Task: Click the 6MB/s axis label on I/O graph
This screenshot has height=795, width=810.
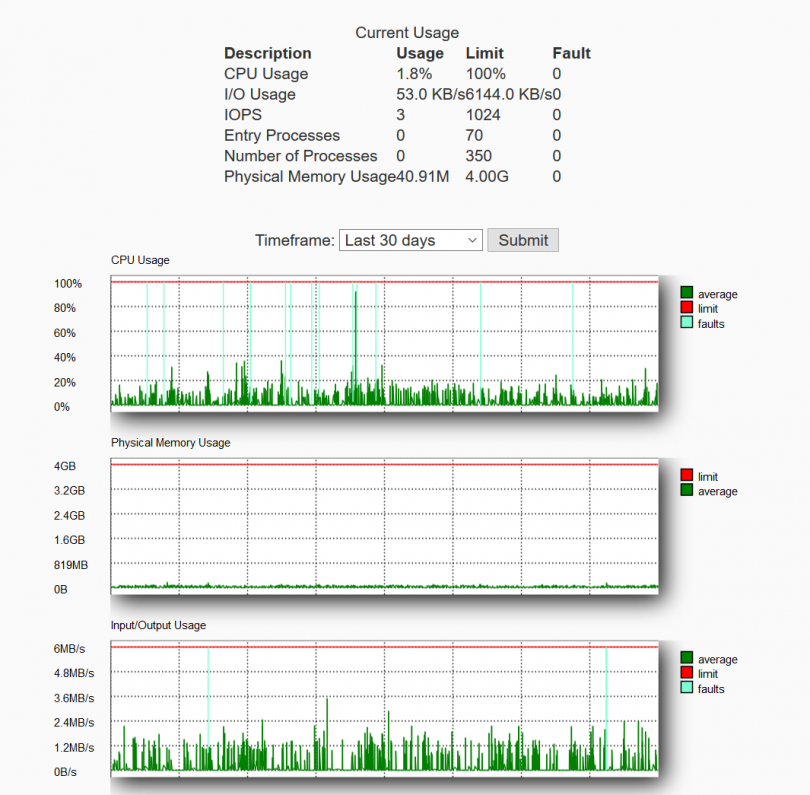Action: (68, 648)
